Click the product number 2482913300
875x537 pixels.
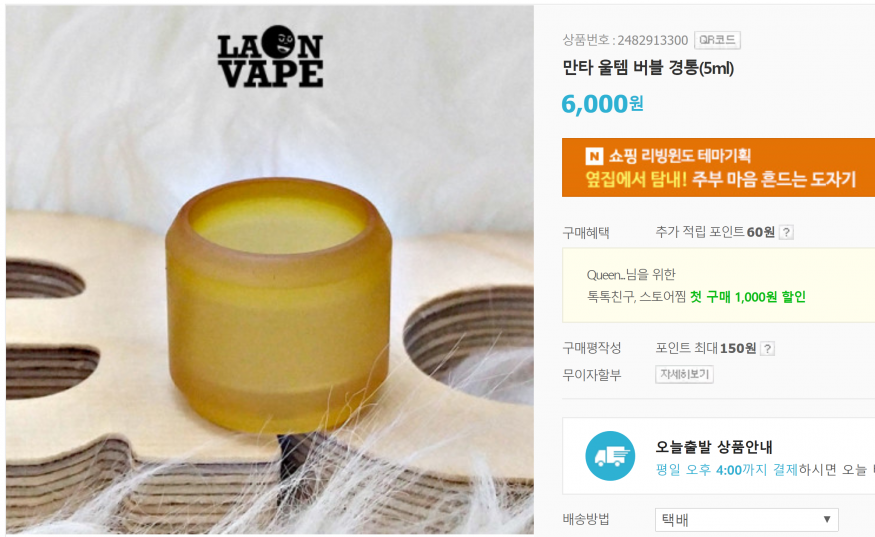pyautogui.click(x=652, y=40)
